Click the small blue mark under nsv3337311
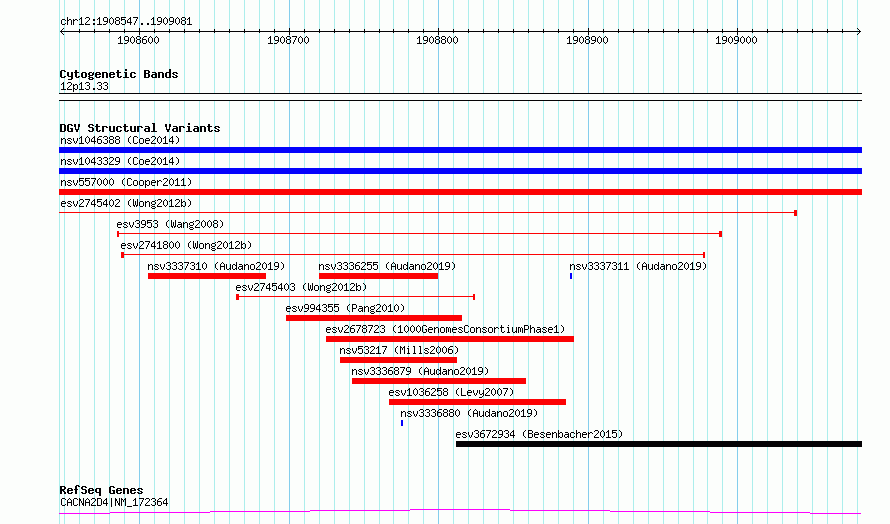This screenshot has width=890, height=524. [x=571, y=276]
